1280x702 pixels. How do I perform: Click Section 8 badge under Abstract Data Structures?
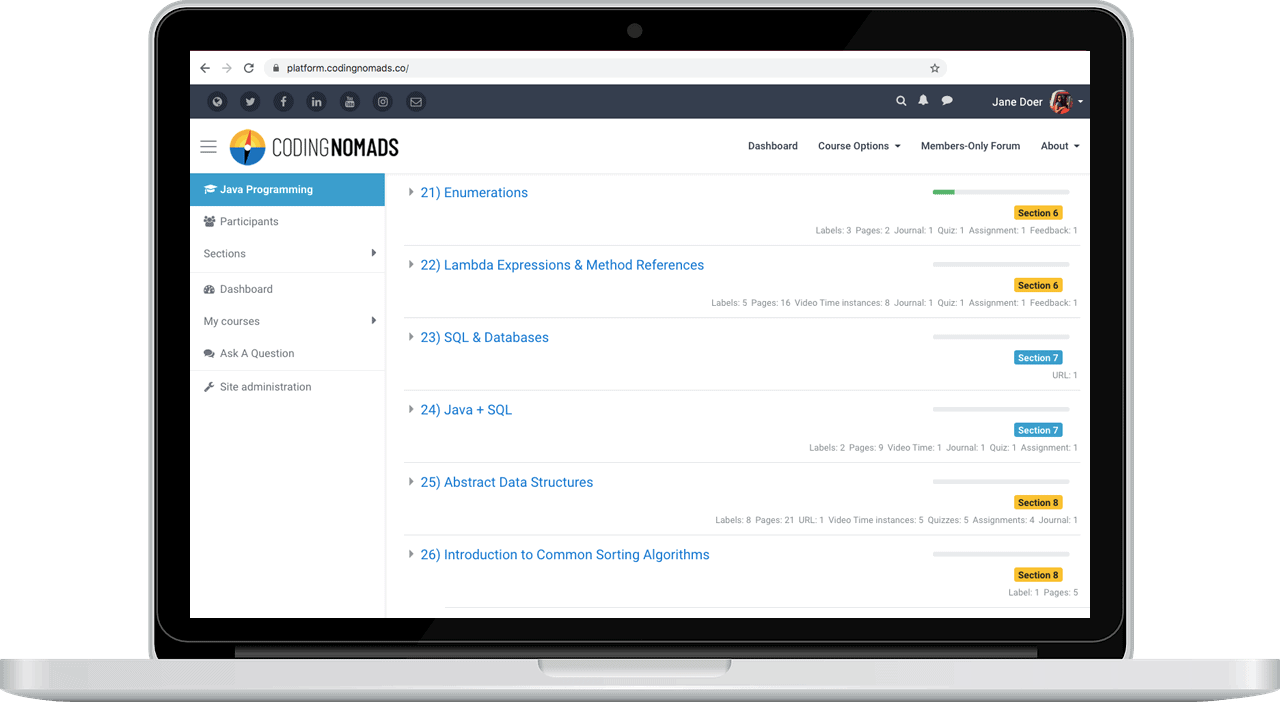(1038, 502)
